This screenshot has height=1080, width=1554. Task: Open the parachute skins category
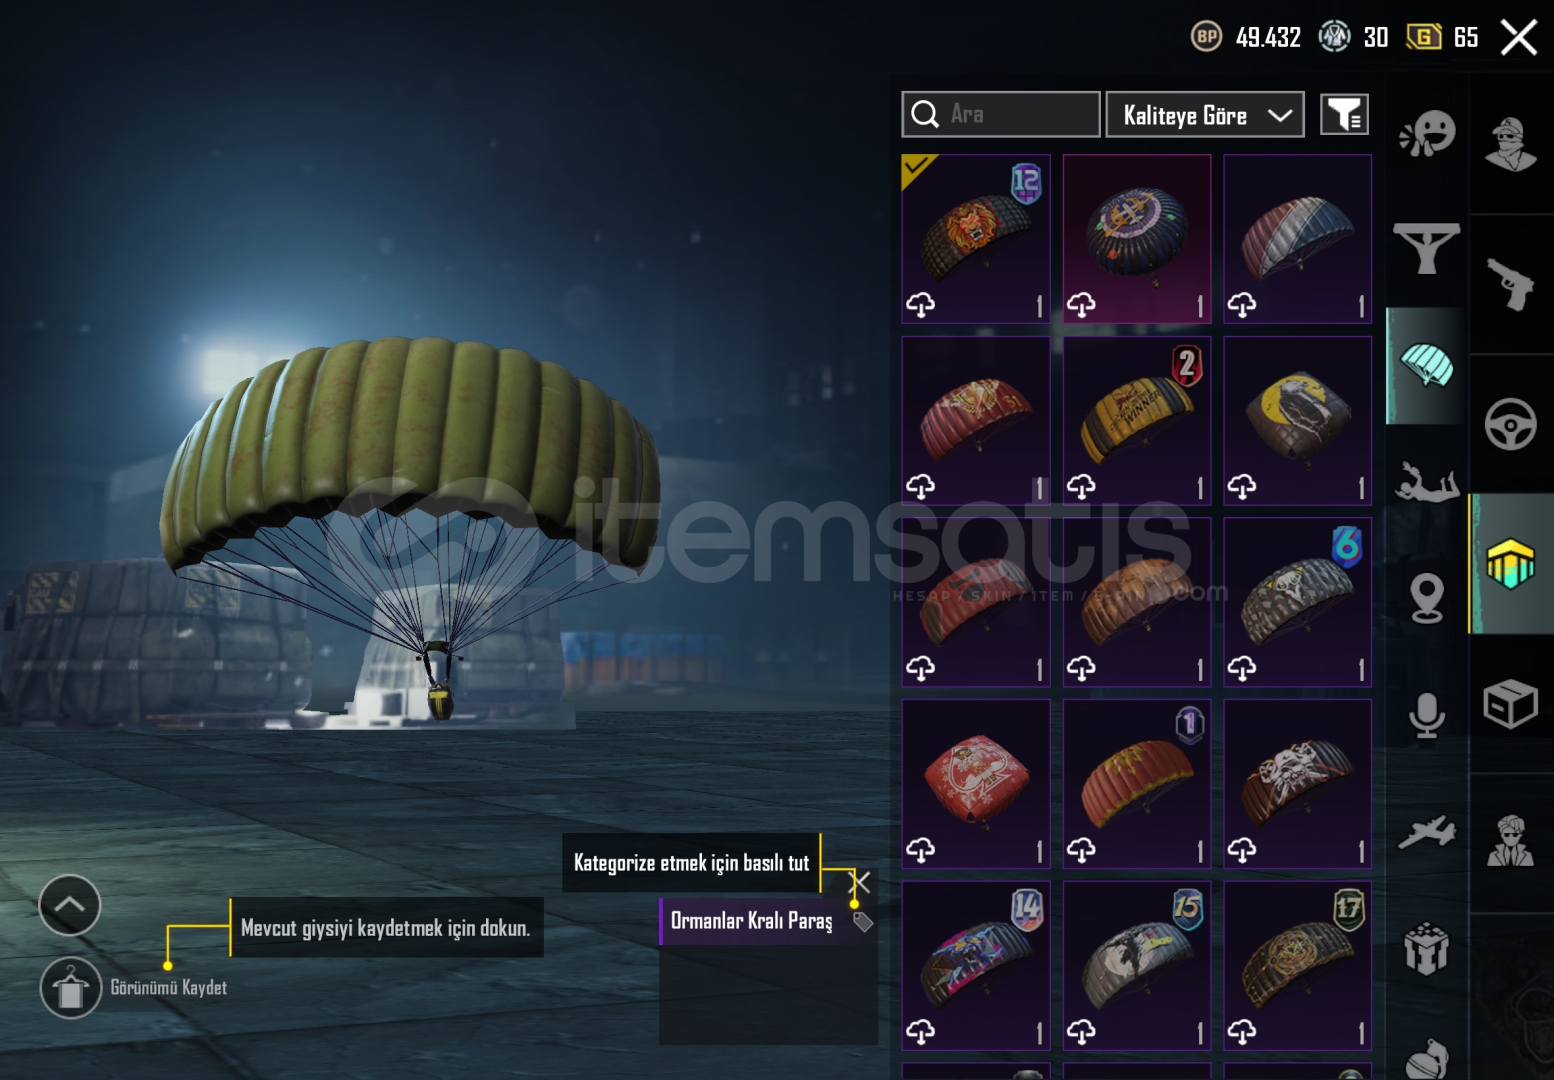[x=1427, y=366]
